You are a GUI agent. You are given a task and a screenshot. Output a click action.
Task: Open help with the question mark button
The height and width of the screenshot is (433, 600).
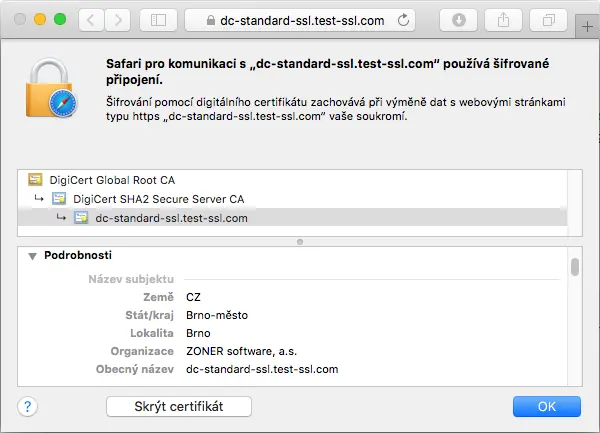point(28,406)
